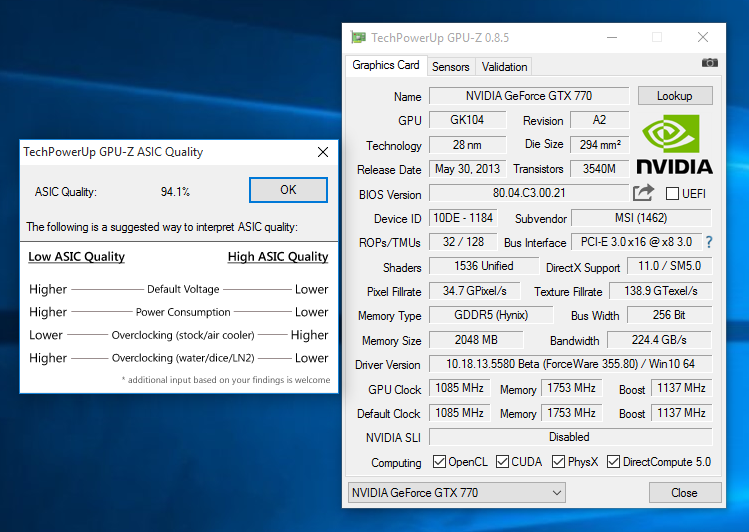Click the Memory Type value GDDR5 (Hynix)
Image resolution: width=749 pixels, height=532 pixels.
tap(491, 315)
